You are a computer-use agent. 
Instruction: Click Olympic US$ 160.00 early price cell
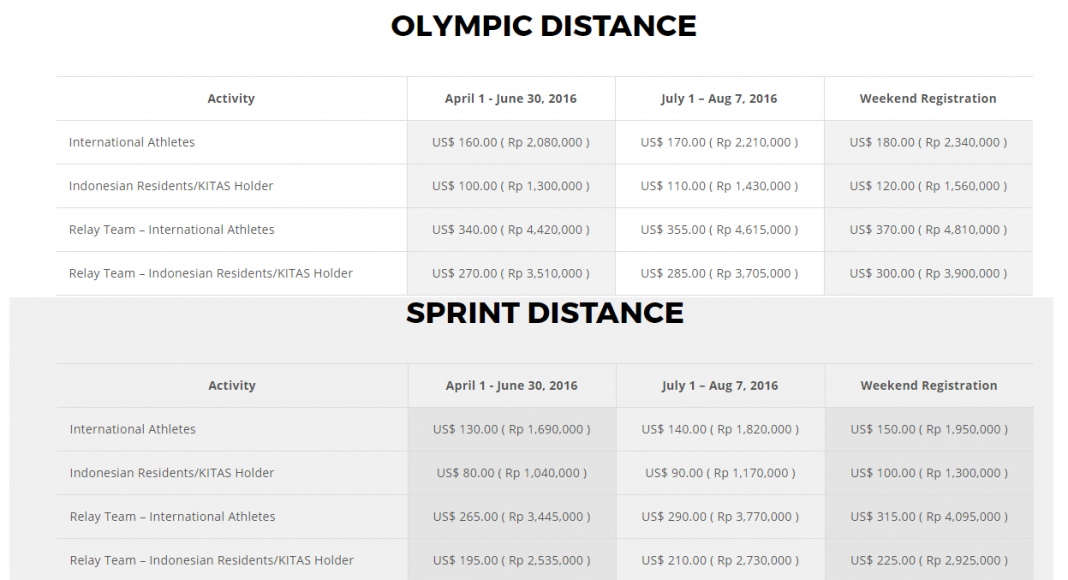click(511, 142)
